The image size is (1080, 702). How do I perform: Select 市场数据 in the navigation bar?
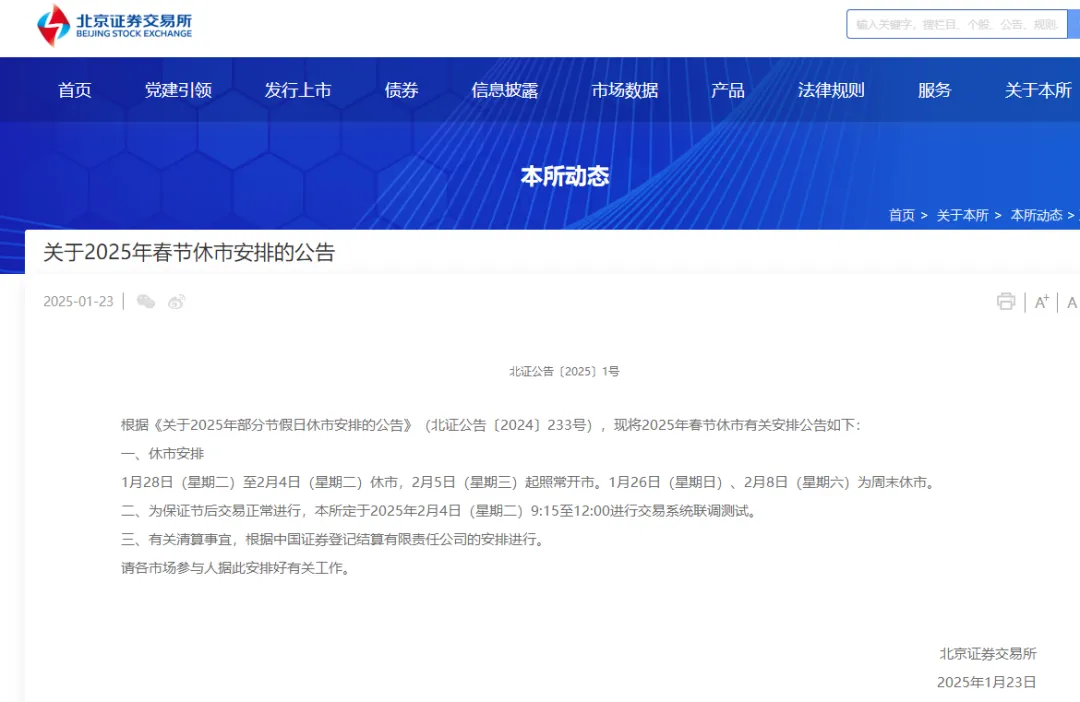pos(624,89)
